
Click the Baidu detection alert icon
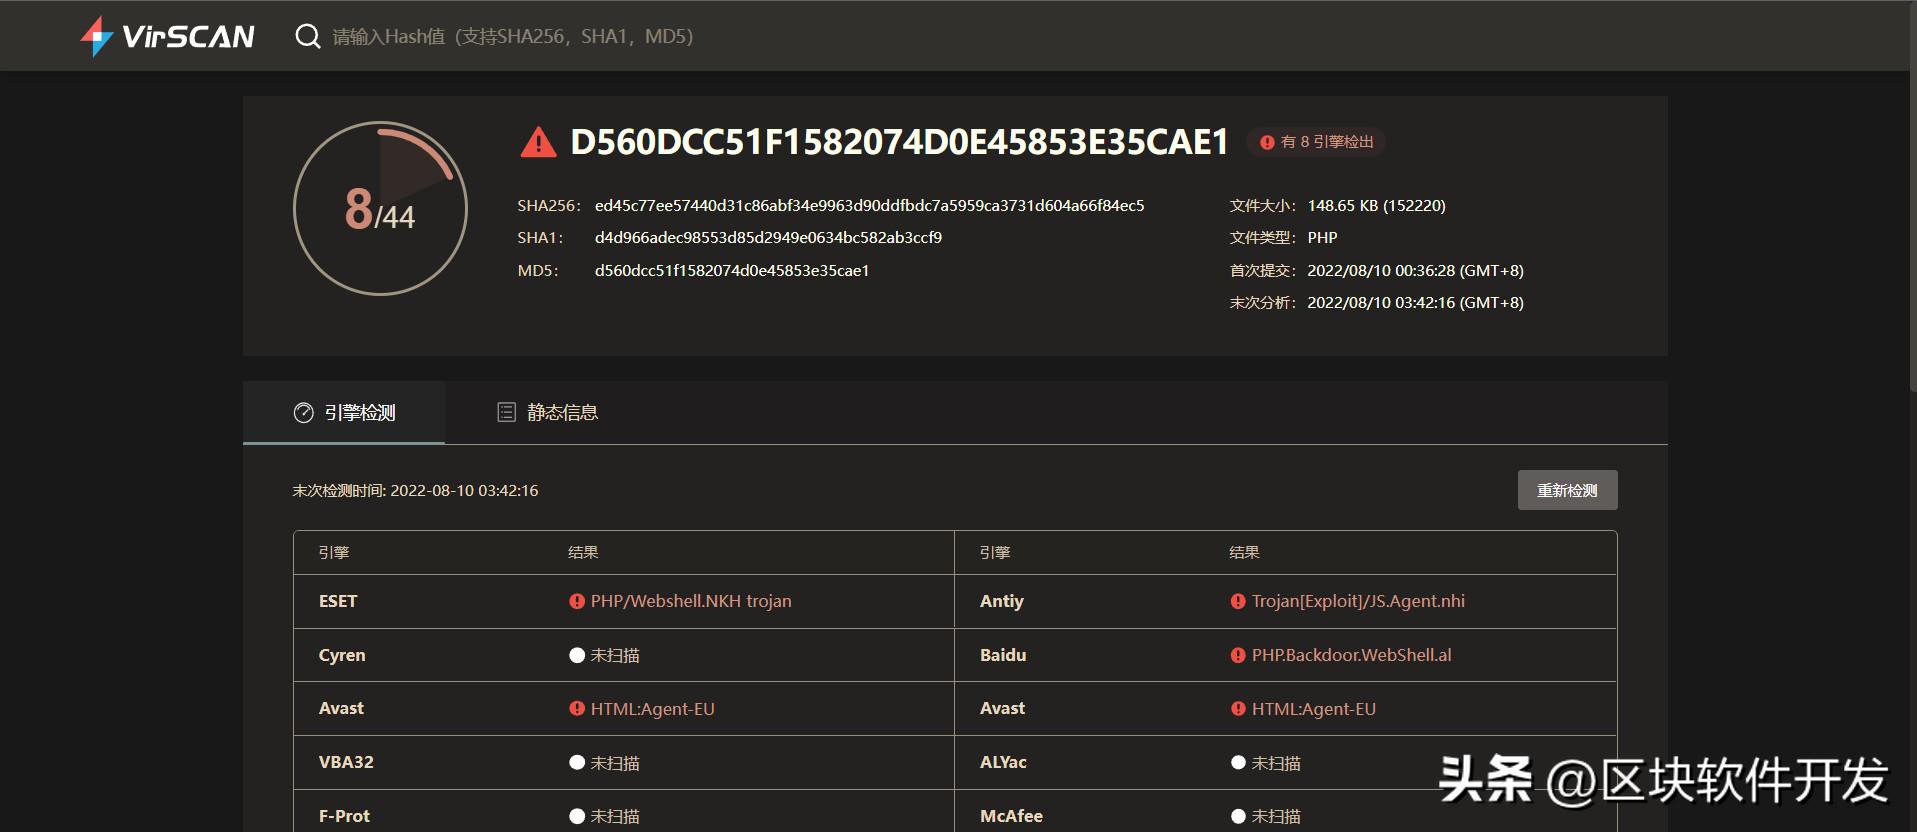click(x=1238, y=655)
